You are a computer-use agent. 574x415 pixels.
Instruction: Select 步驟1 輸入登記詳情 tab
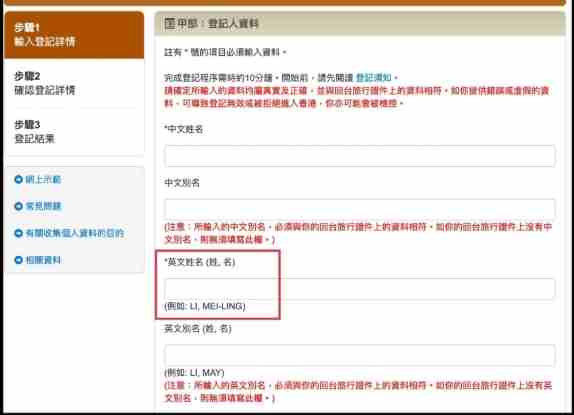(74, 35)
